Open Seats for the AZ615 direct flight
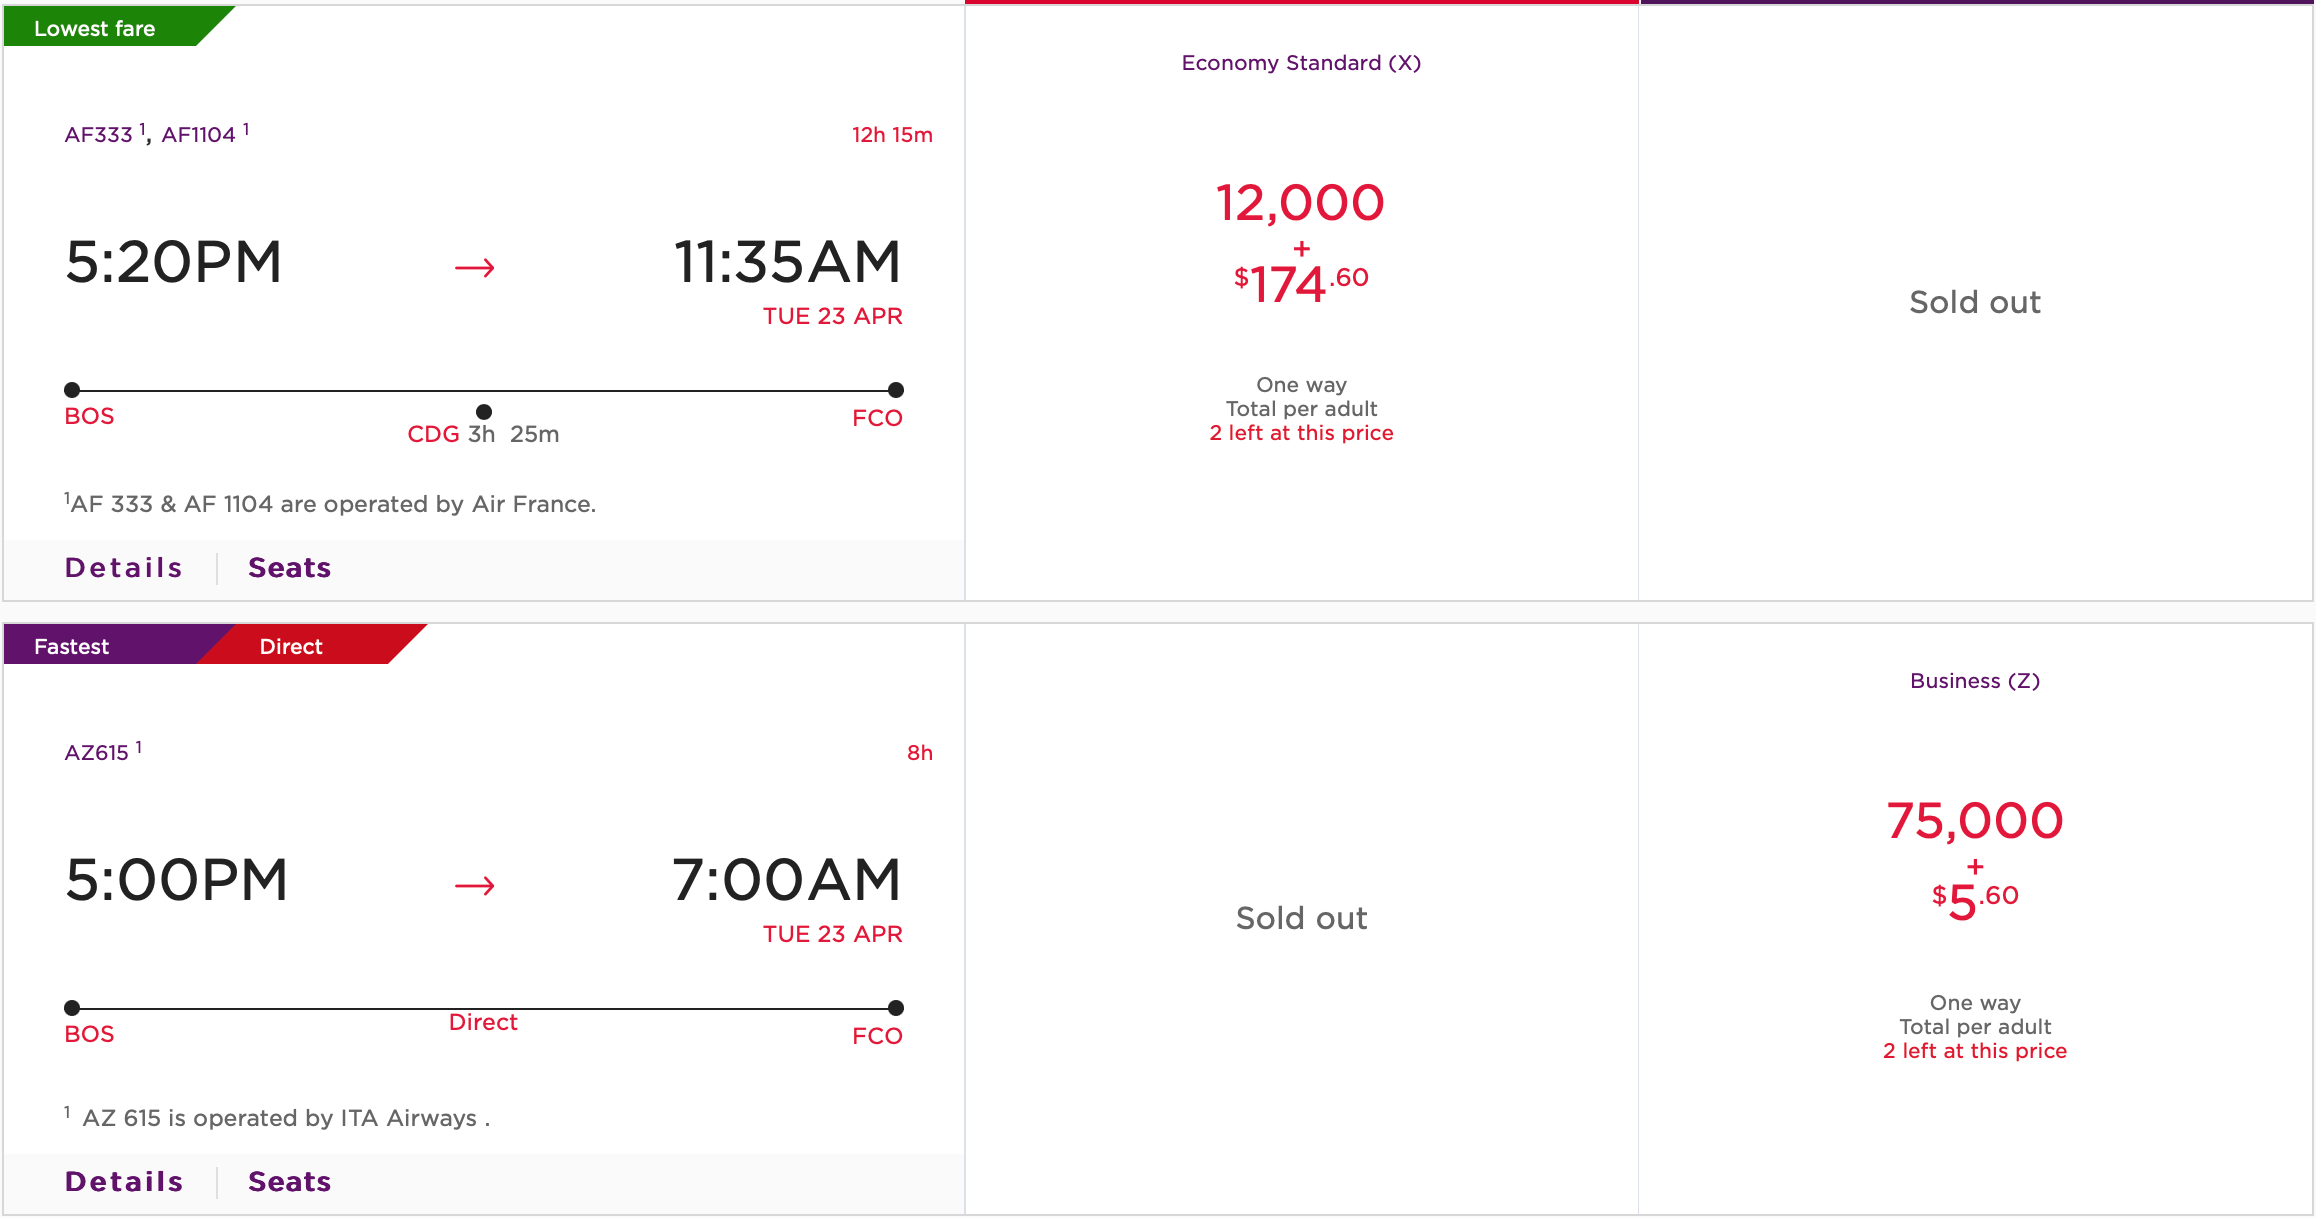The width and height of the screenshot is (2316, 1218). tap(289, 1182)
